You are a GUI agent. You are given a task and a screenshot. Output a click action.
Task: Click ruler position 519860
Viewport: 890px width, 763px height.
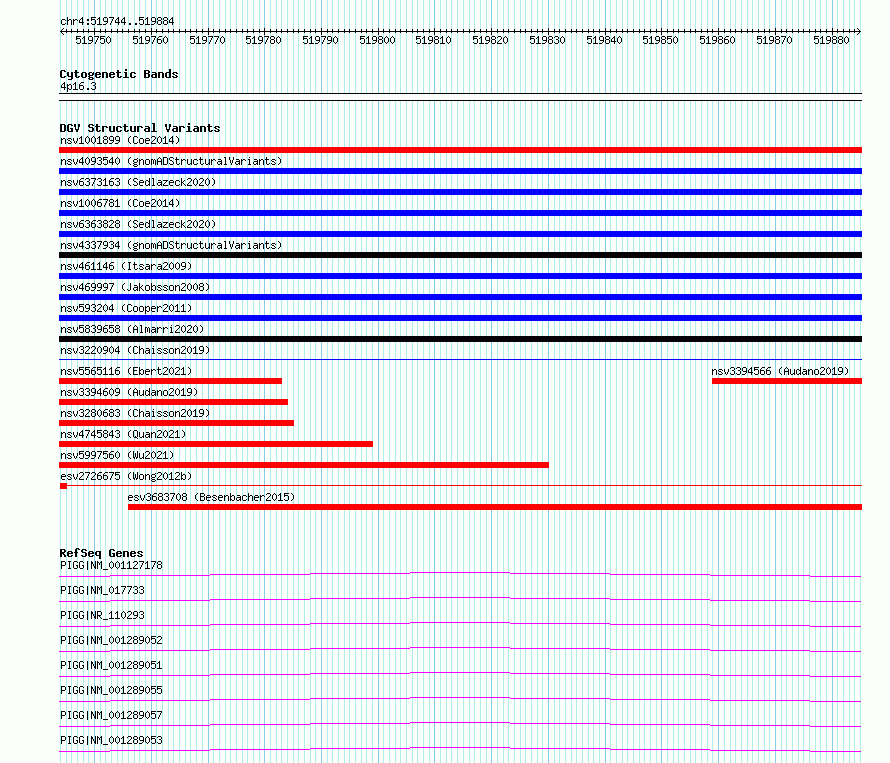pyautogui.click(x=717, y=40)
